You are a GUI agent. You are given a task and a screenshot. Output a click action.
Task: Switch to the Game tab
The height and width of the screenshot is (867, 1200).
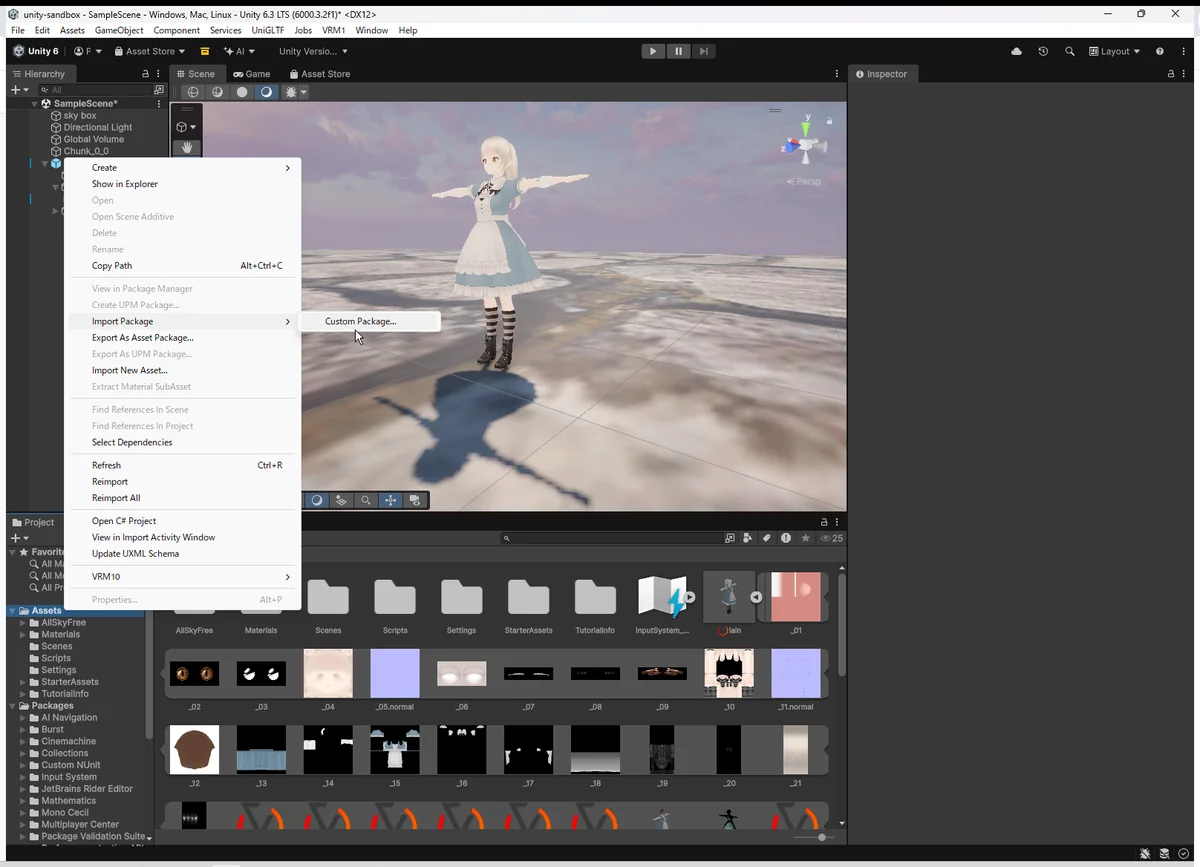tap(252, 74)
